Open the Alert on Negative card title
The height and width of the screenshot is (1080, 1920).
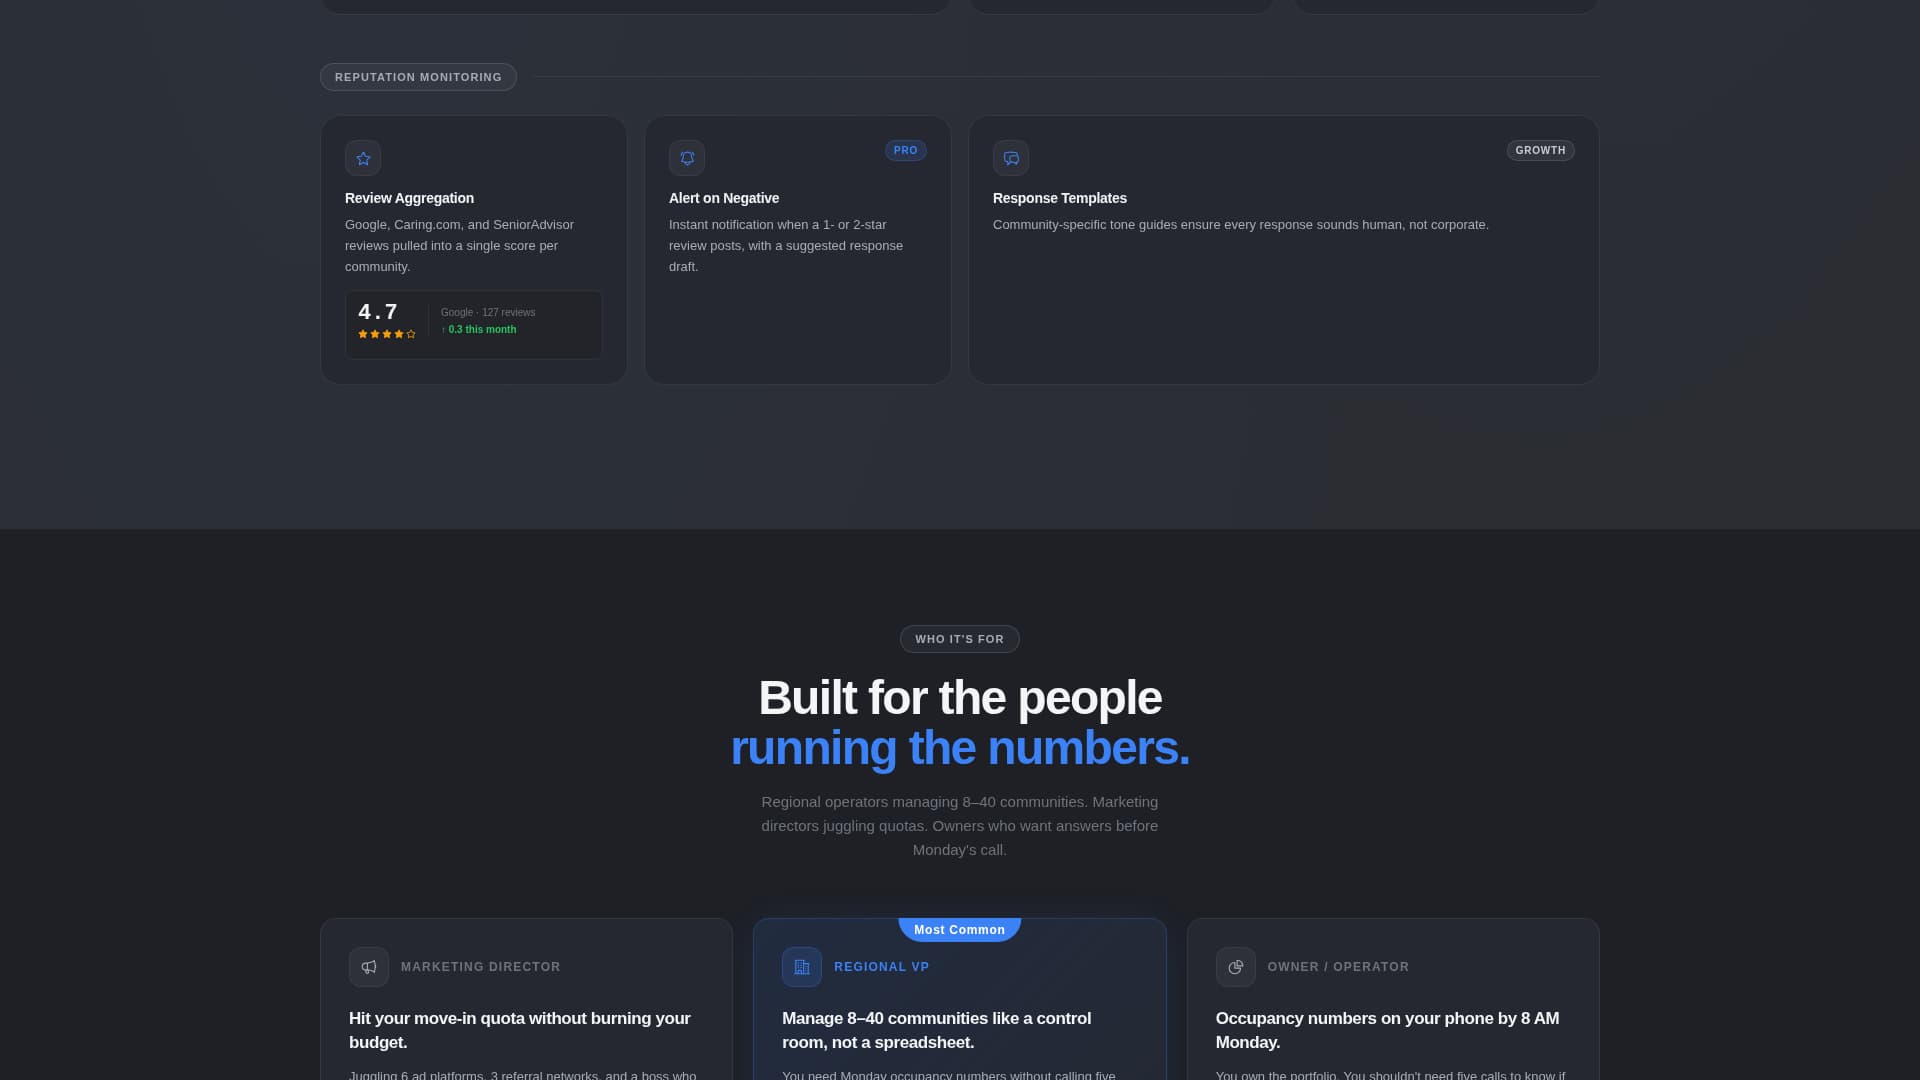point(724,198)
